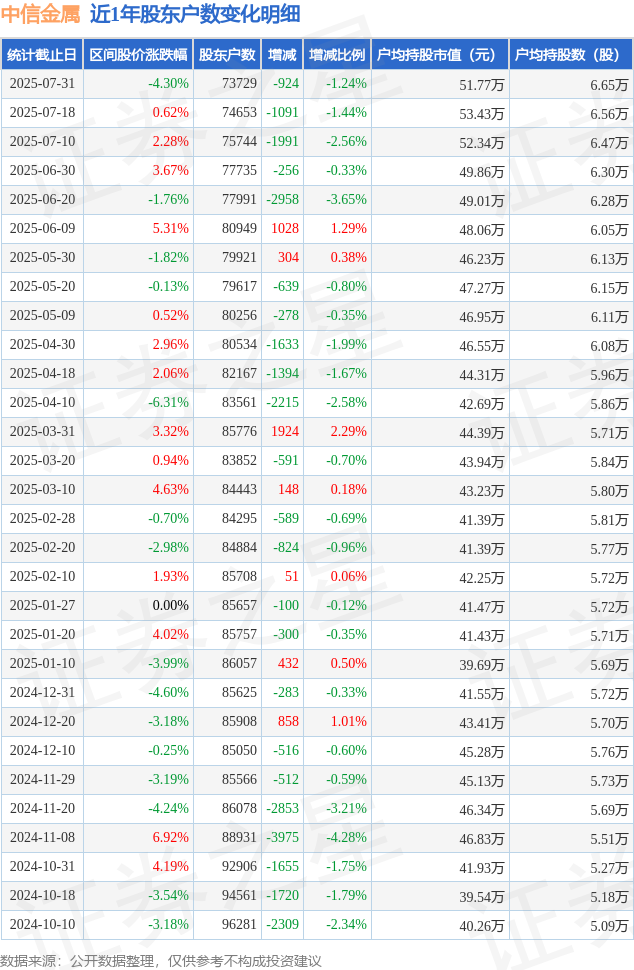Select the 区间股价涨跌幅 column header
Screen dimensions: 634x970
137,55
